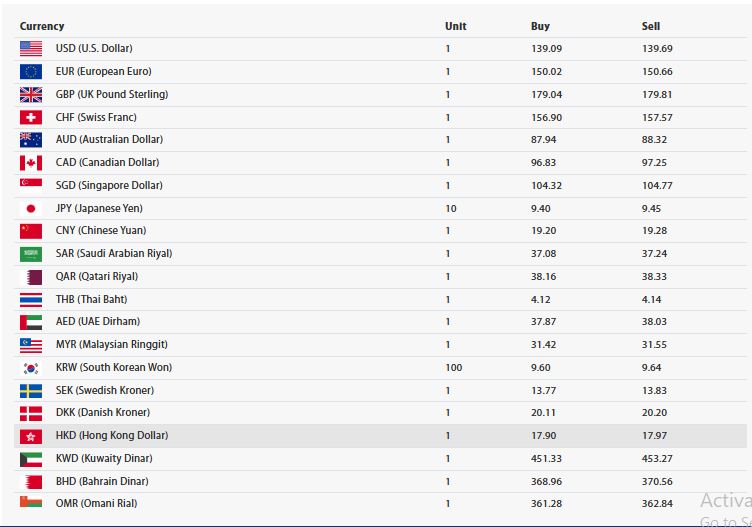
Task: Click the Currency column header
Action: (42, 26)
